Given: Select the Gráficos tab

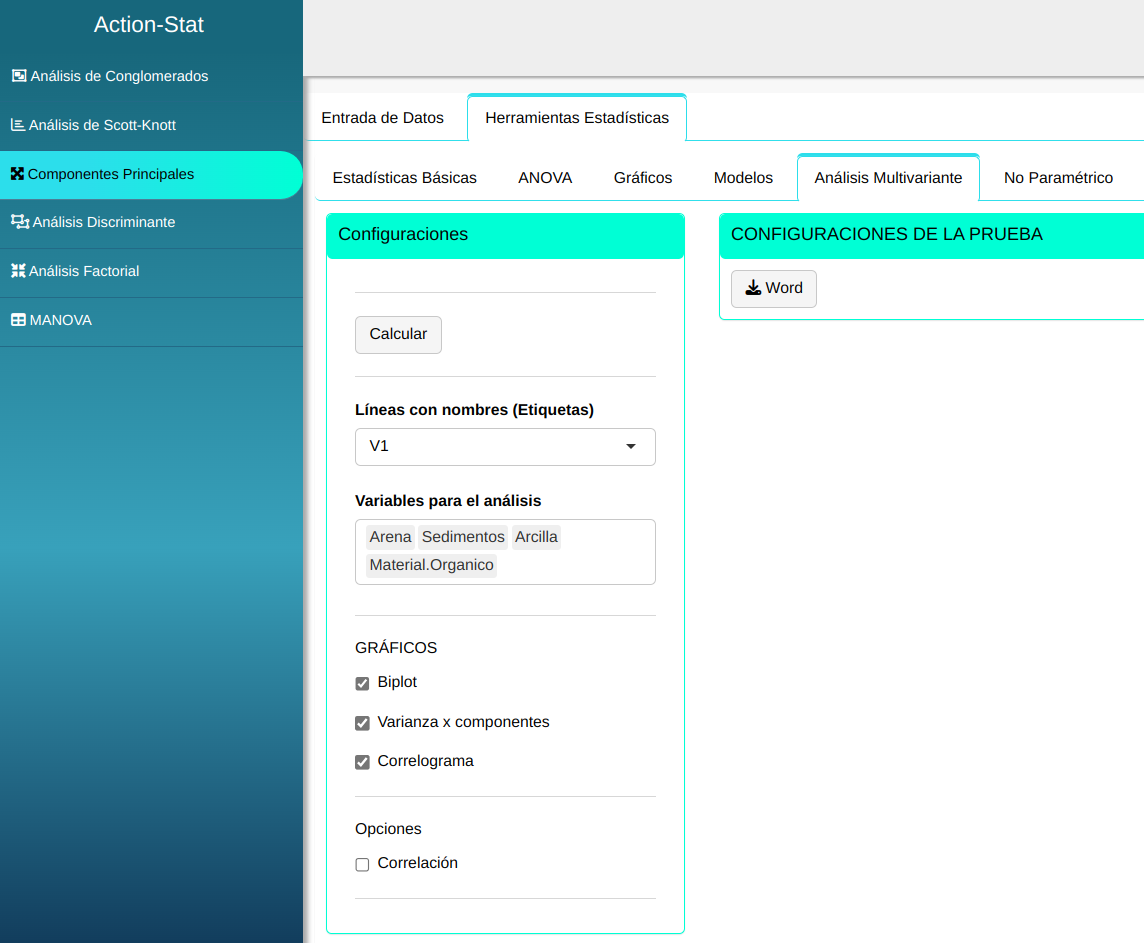Looking at the screenshot, I should point(642,178).
